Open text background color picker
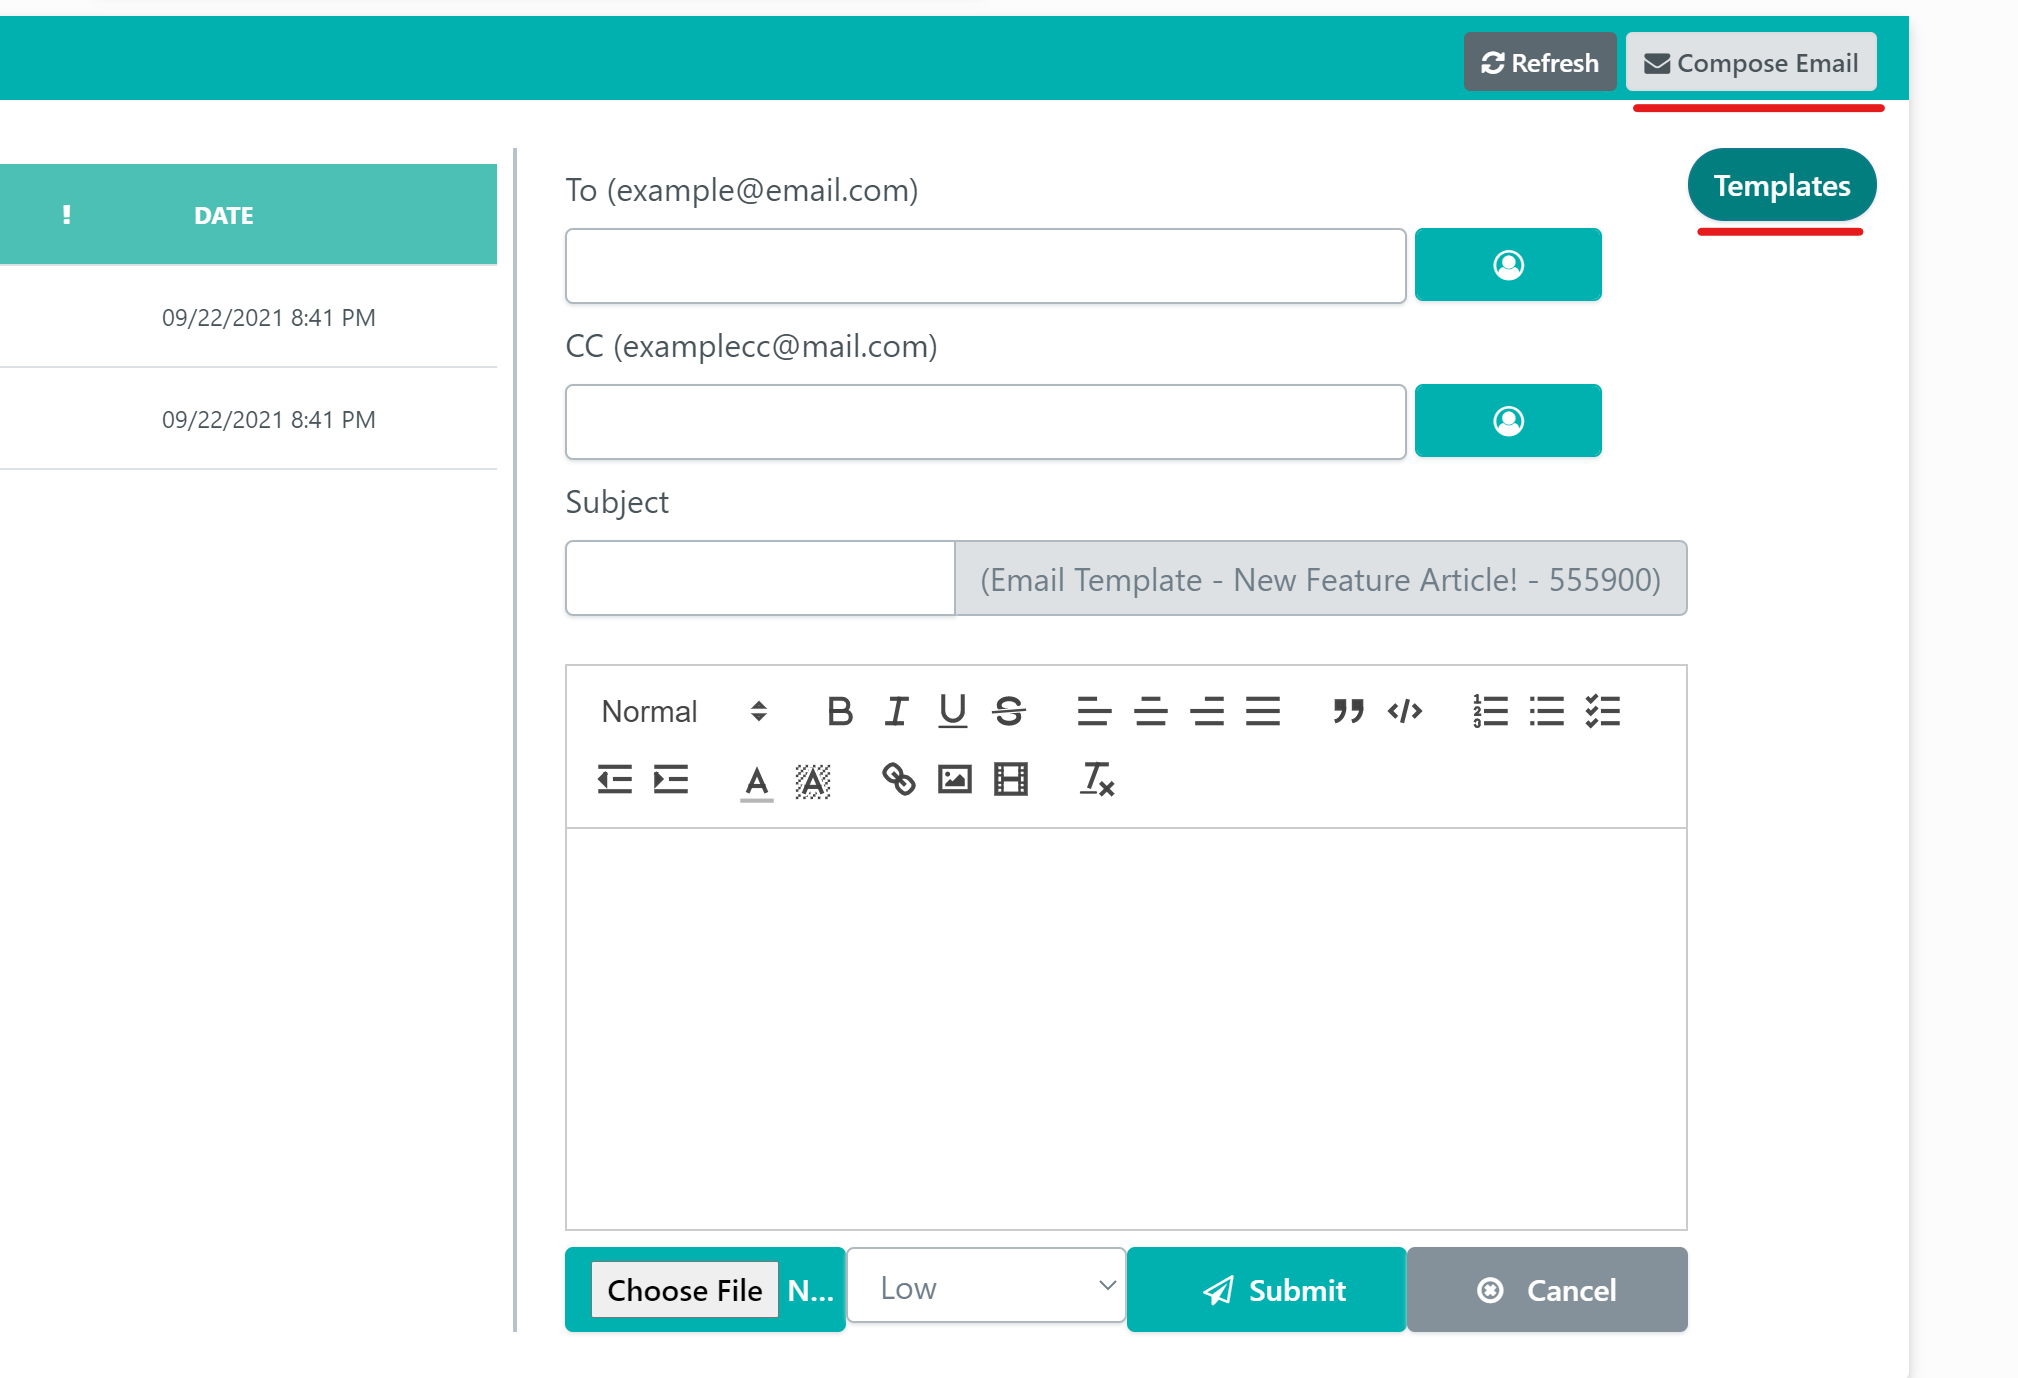This screenshot has width=2018, height=1378. (813, 781)
